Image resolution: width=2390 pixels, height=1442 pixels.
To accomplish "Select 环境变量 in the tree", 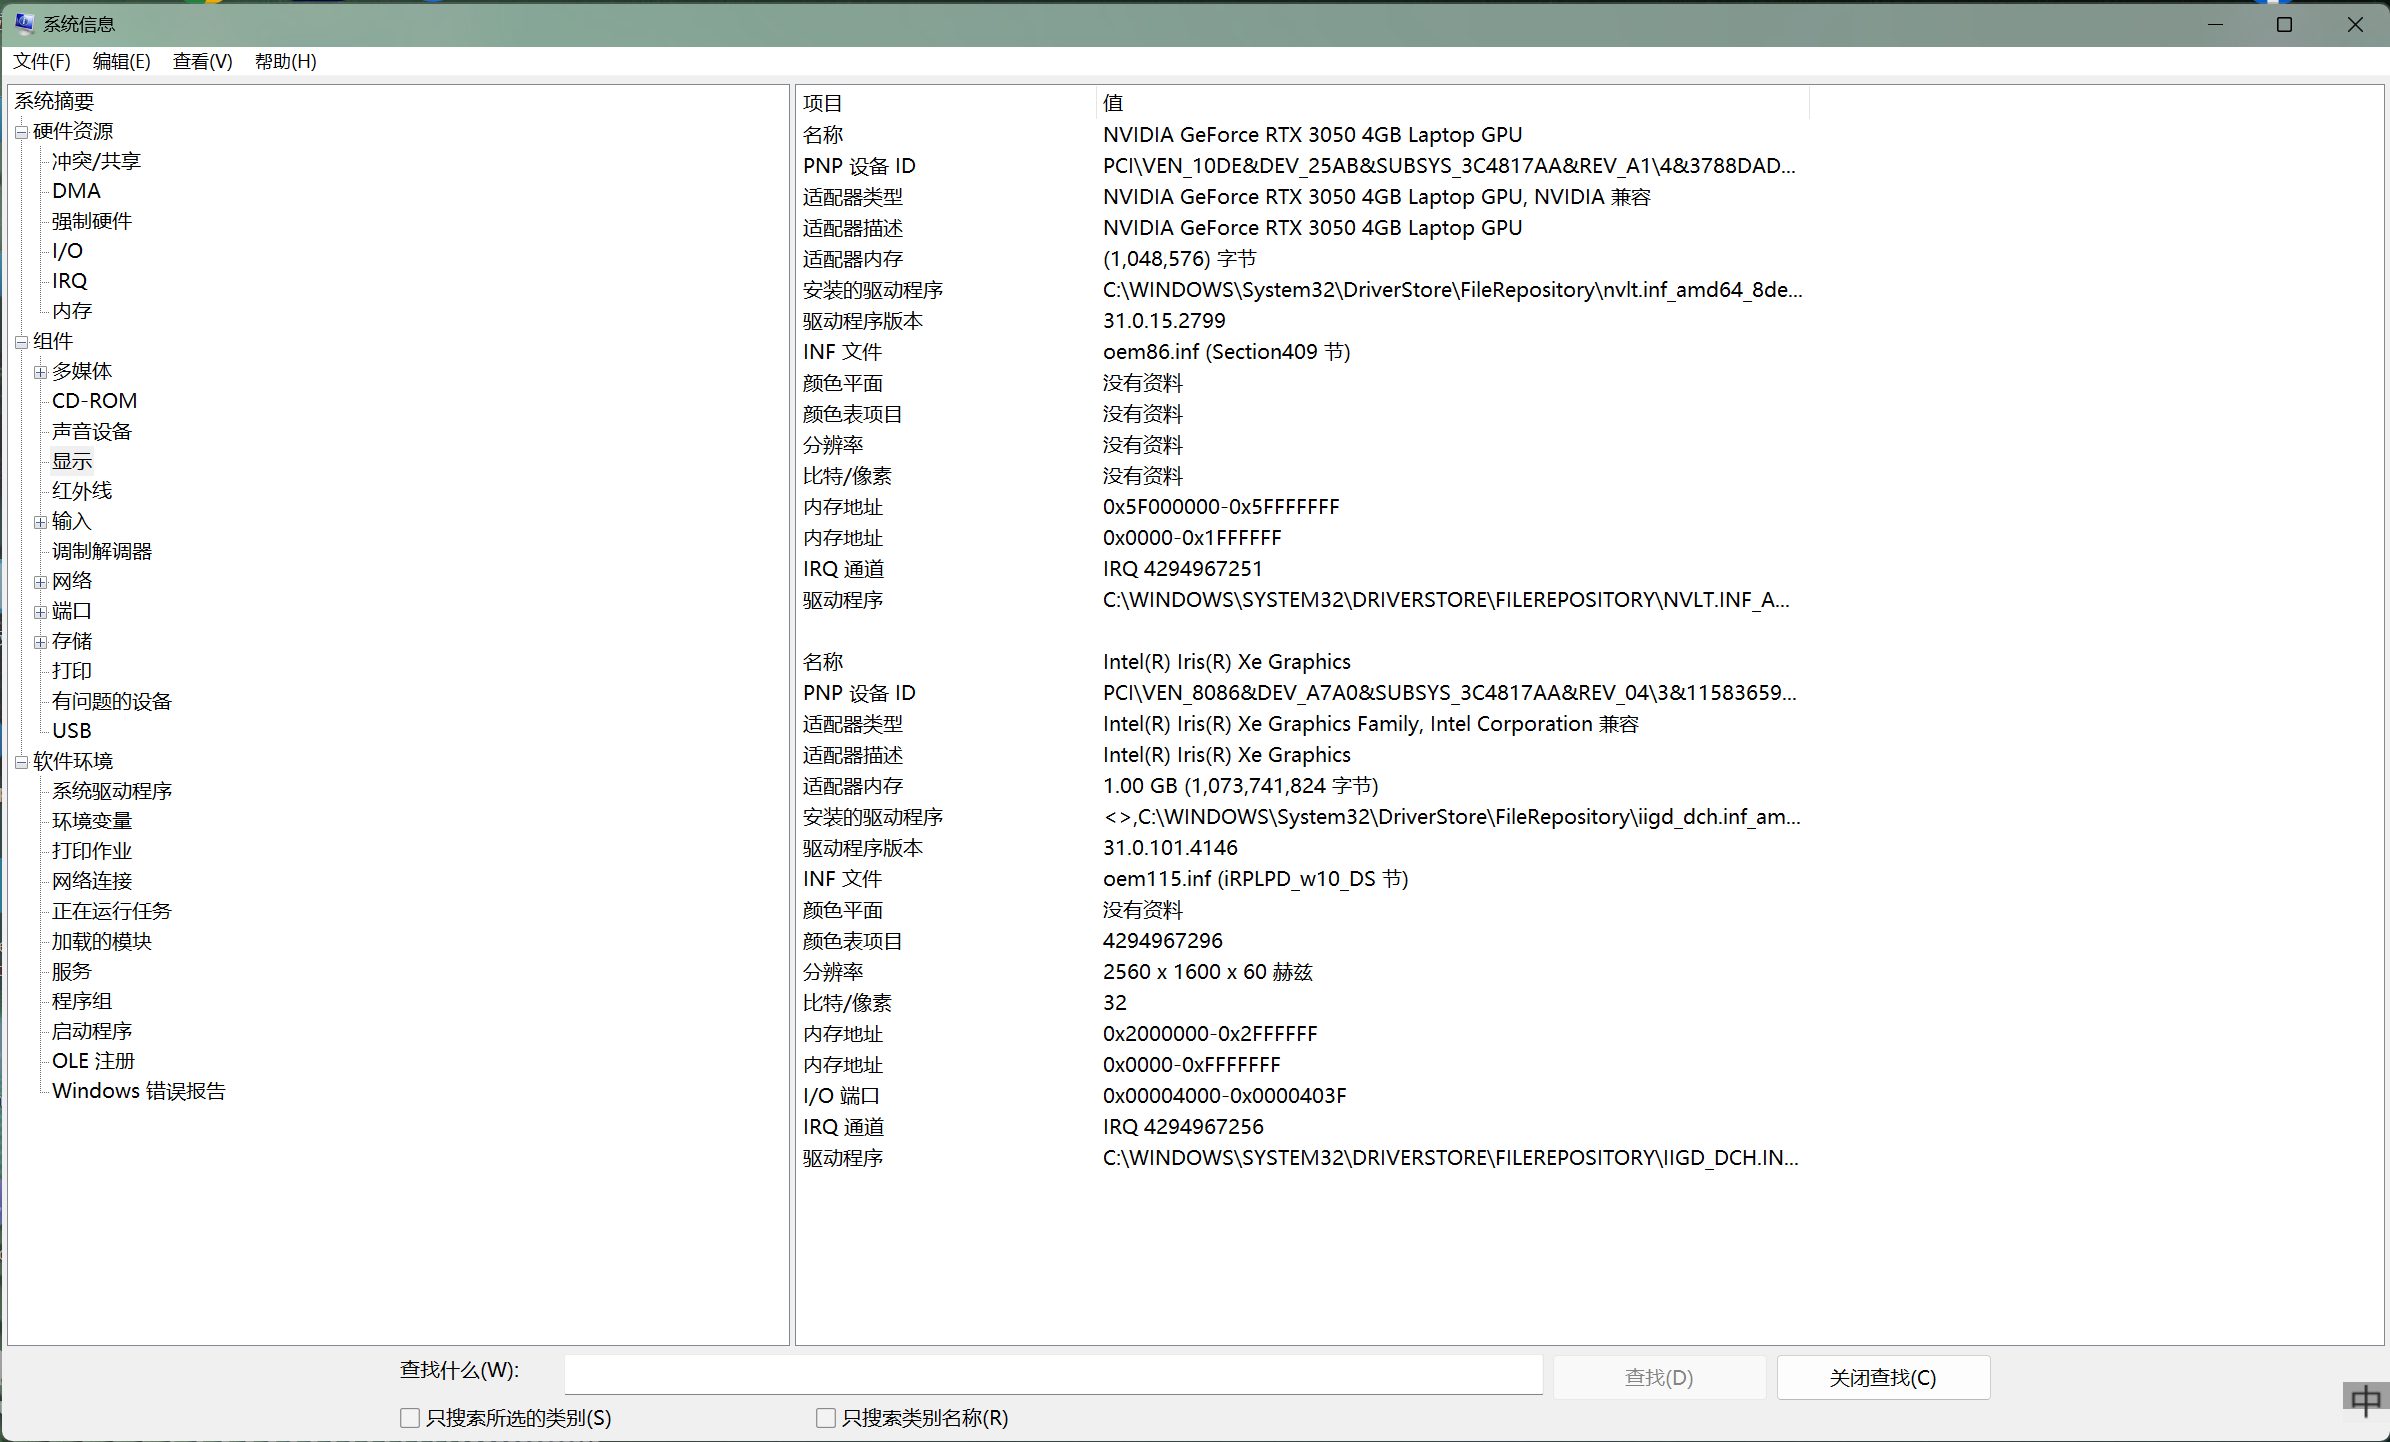I will click(91, 821).
